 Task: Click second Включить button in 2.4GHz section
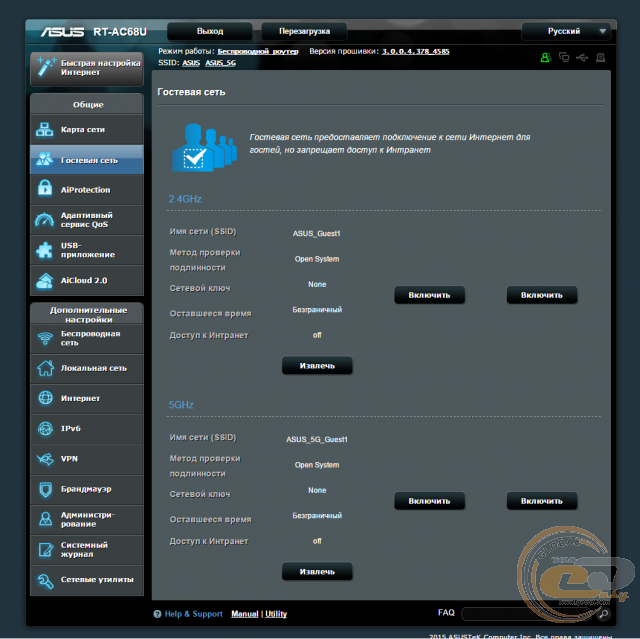542,295
